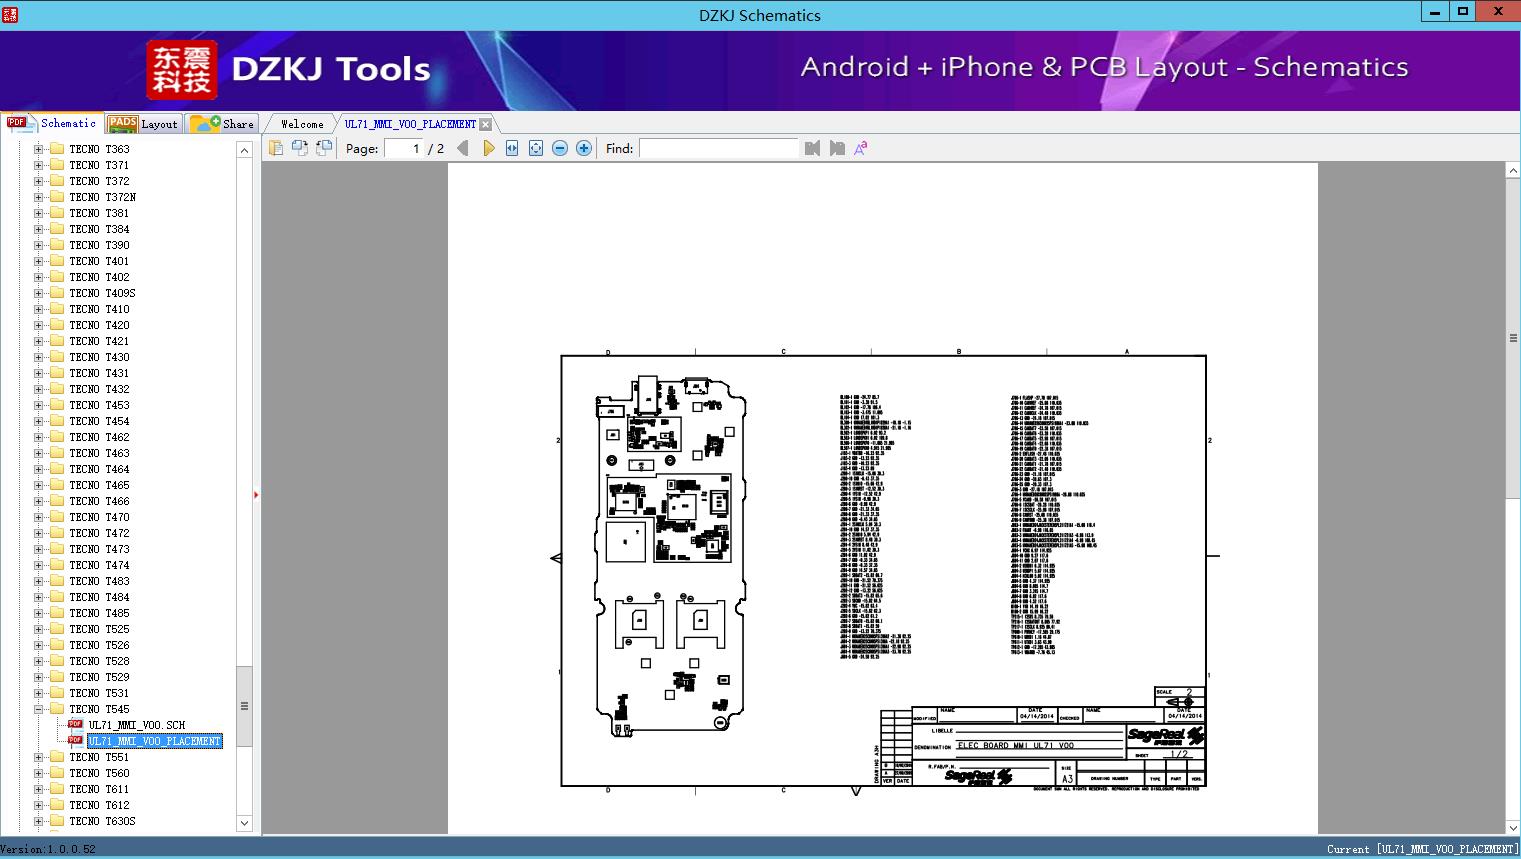The image size is (1521, 859).
Task: Close the UL71_MMI_V00_PLACEMENT tab
Action: point(485,124)
